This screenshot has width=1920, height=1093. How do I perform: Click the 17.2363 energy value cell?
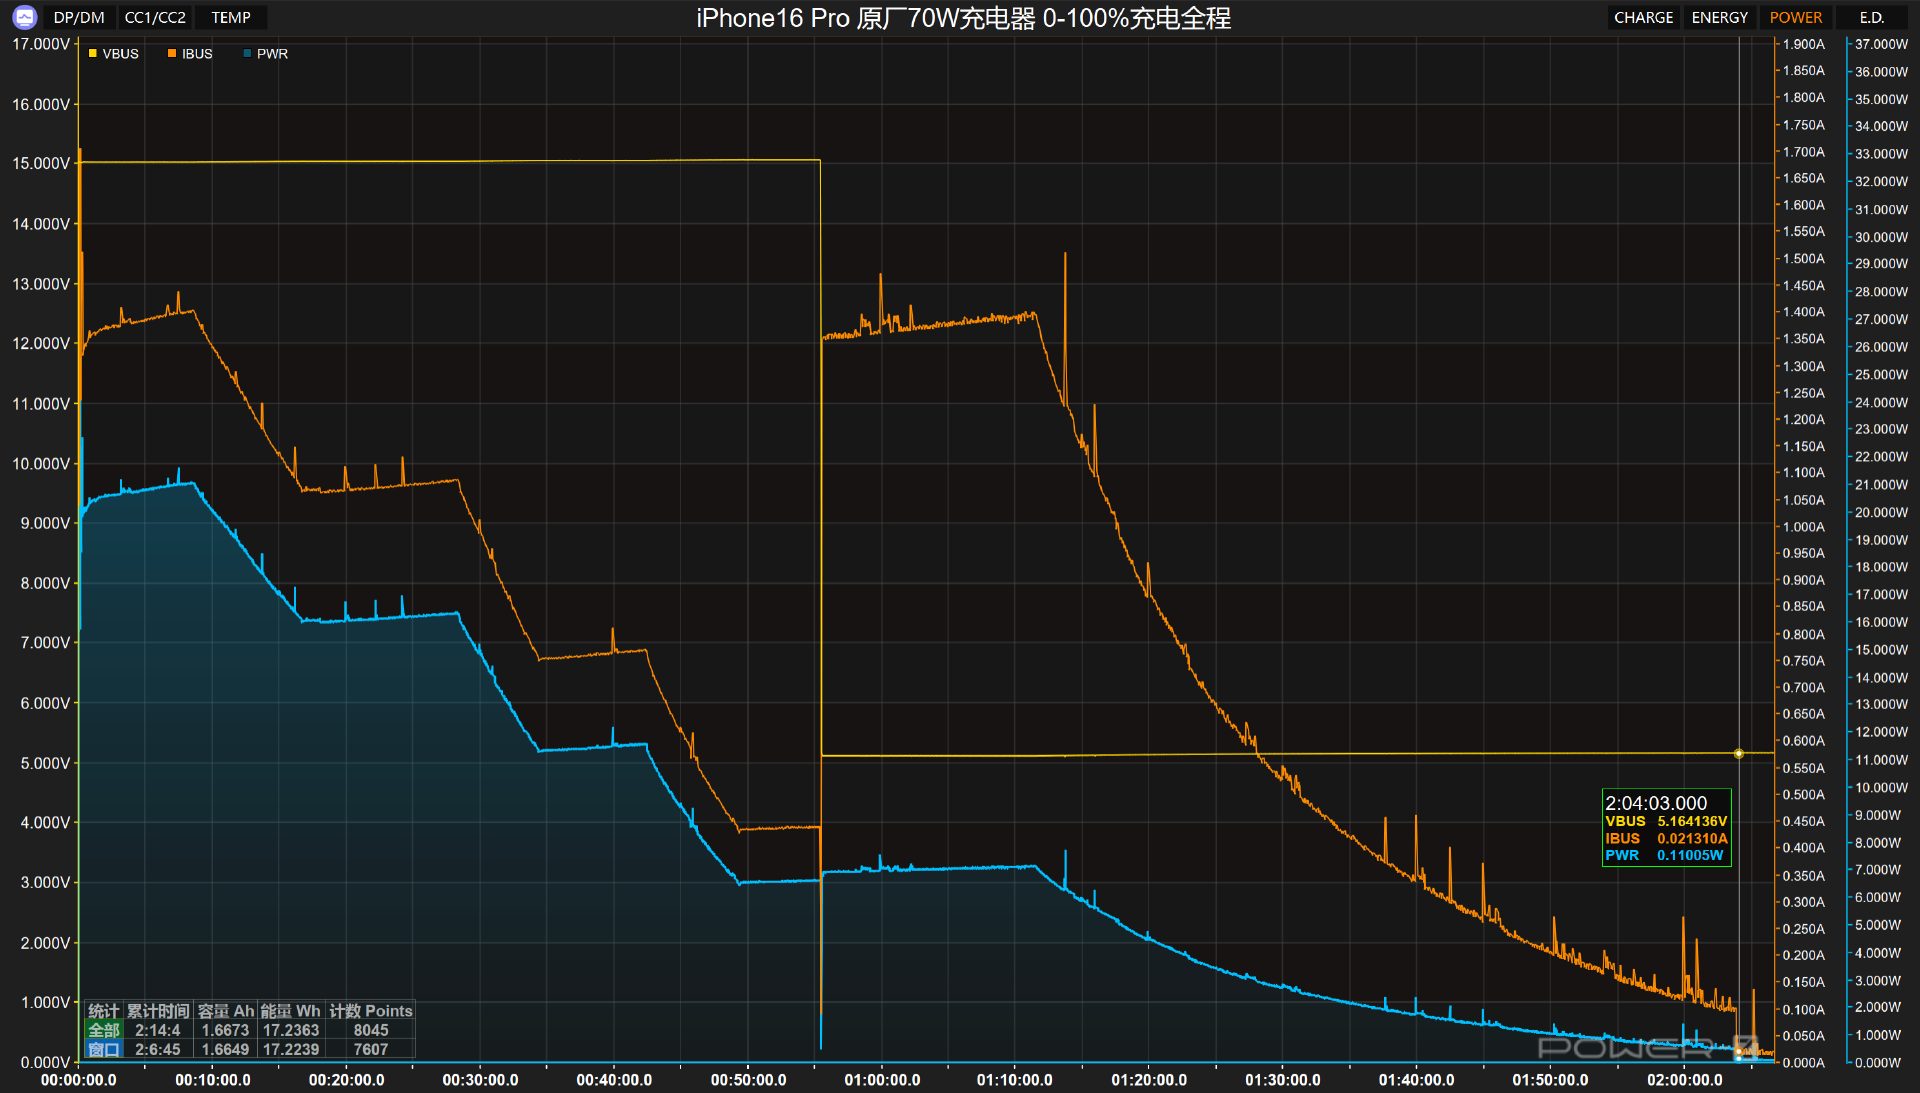(291, 1030)
